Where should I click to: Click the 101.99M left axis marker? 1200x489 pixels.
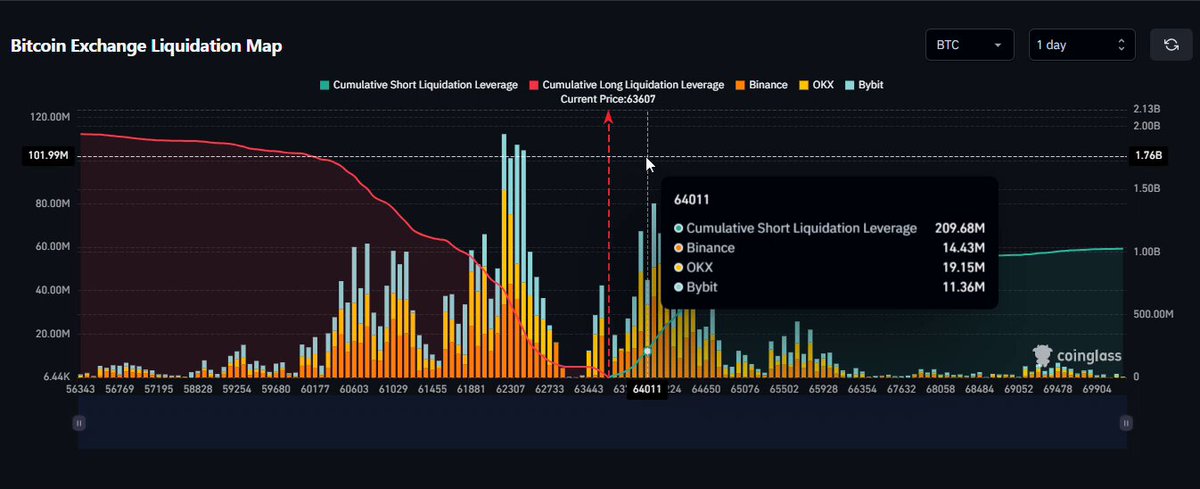coord(48,156)
